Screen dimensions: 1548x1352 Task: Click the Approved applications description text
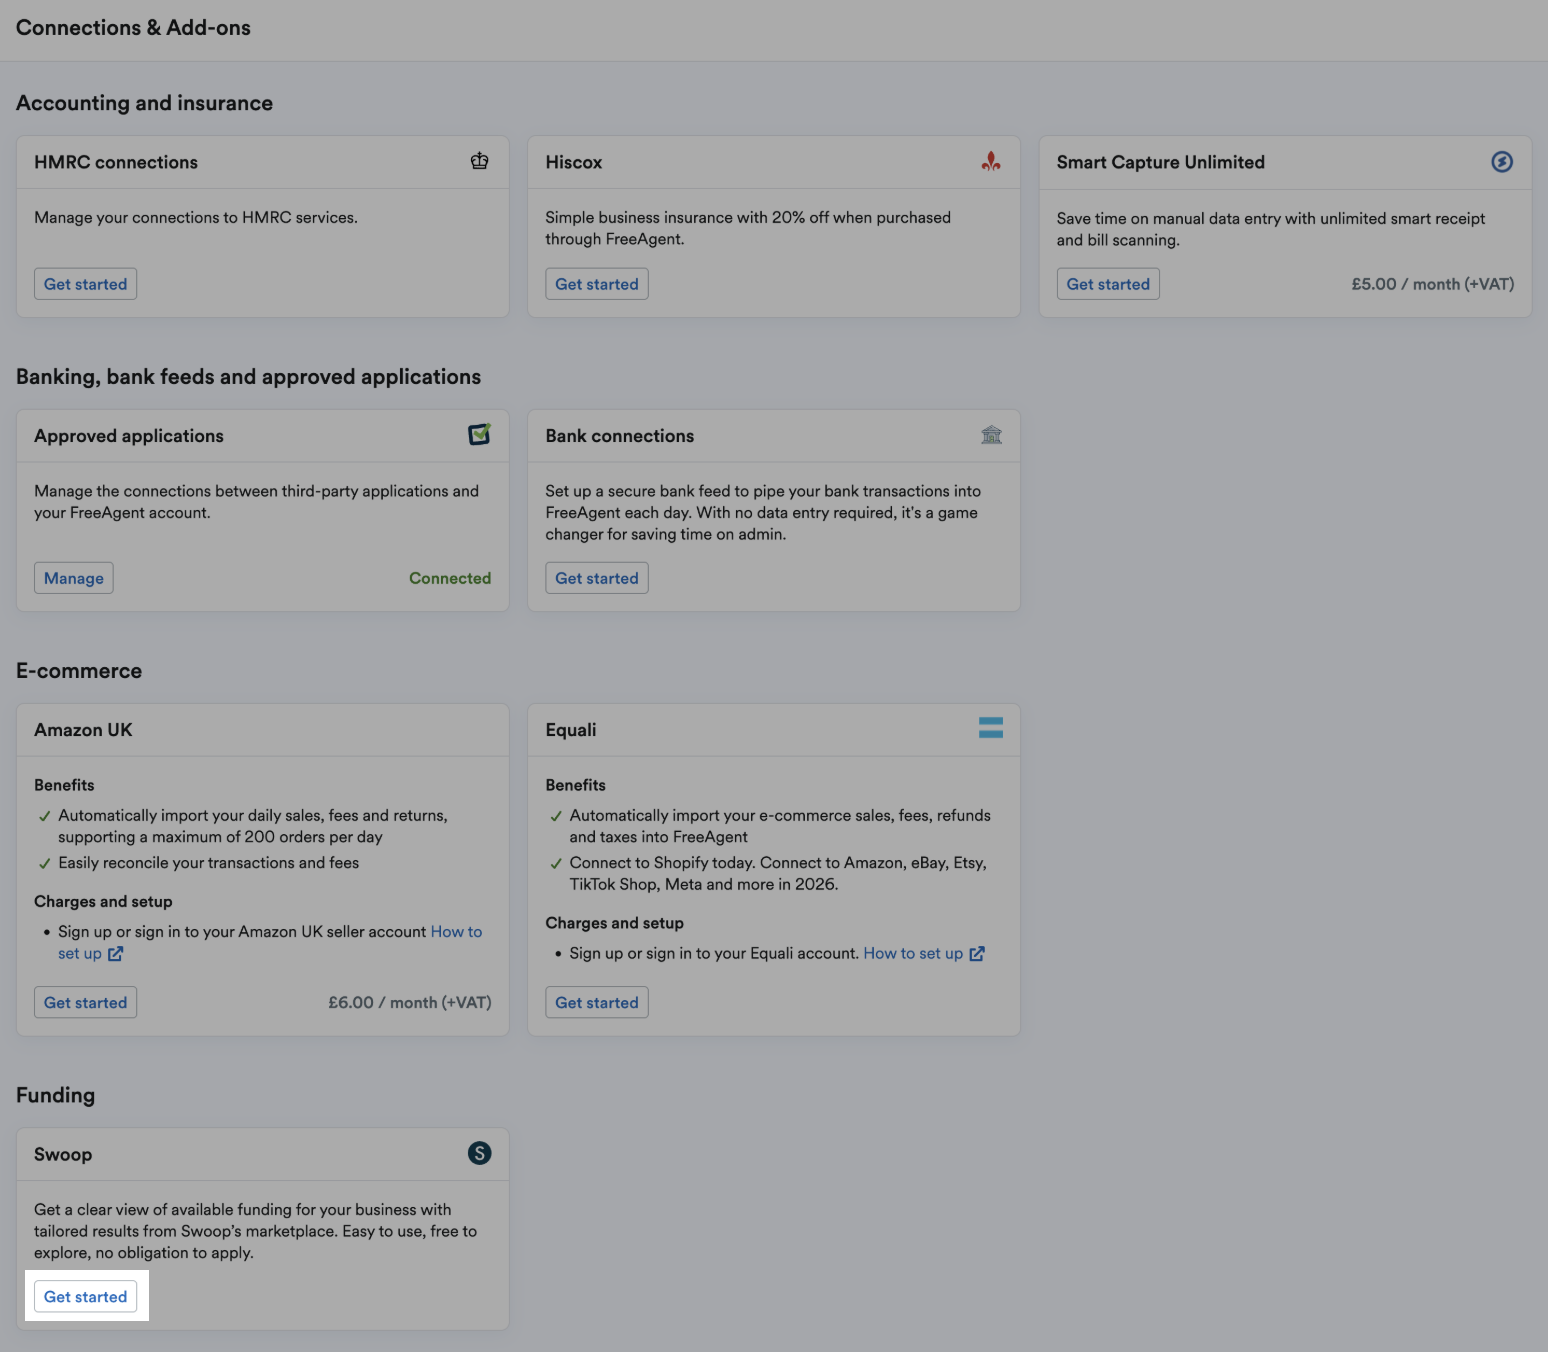pyautogui.click(x=256, y=502)
